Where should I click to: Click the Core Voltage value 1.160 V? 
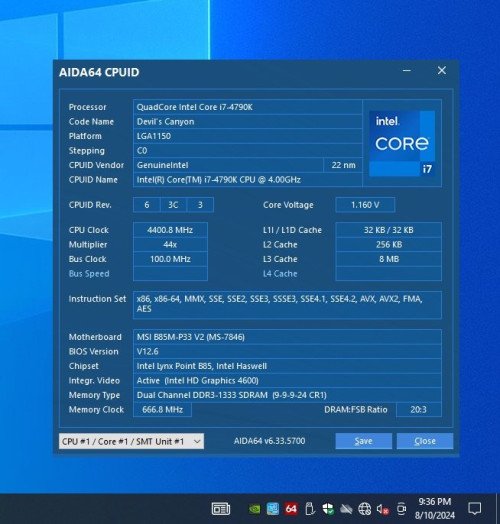[365, 205]
